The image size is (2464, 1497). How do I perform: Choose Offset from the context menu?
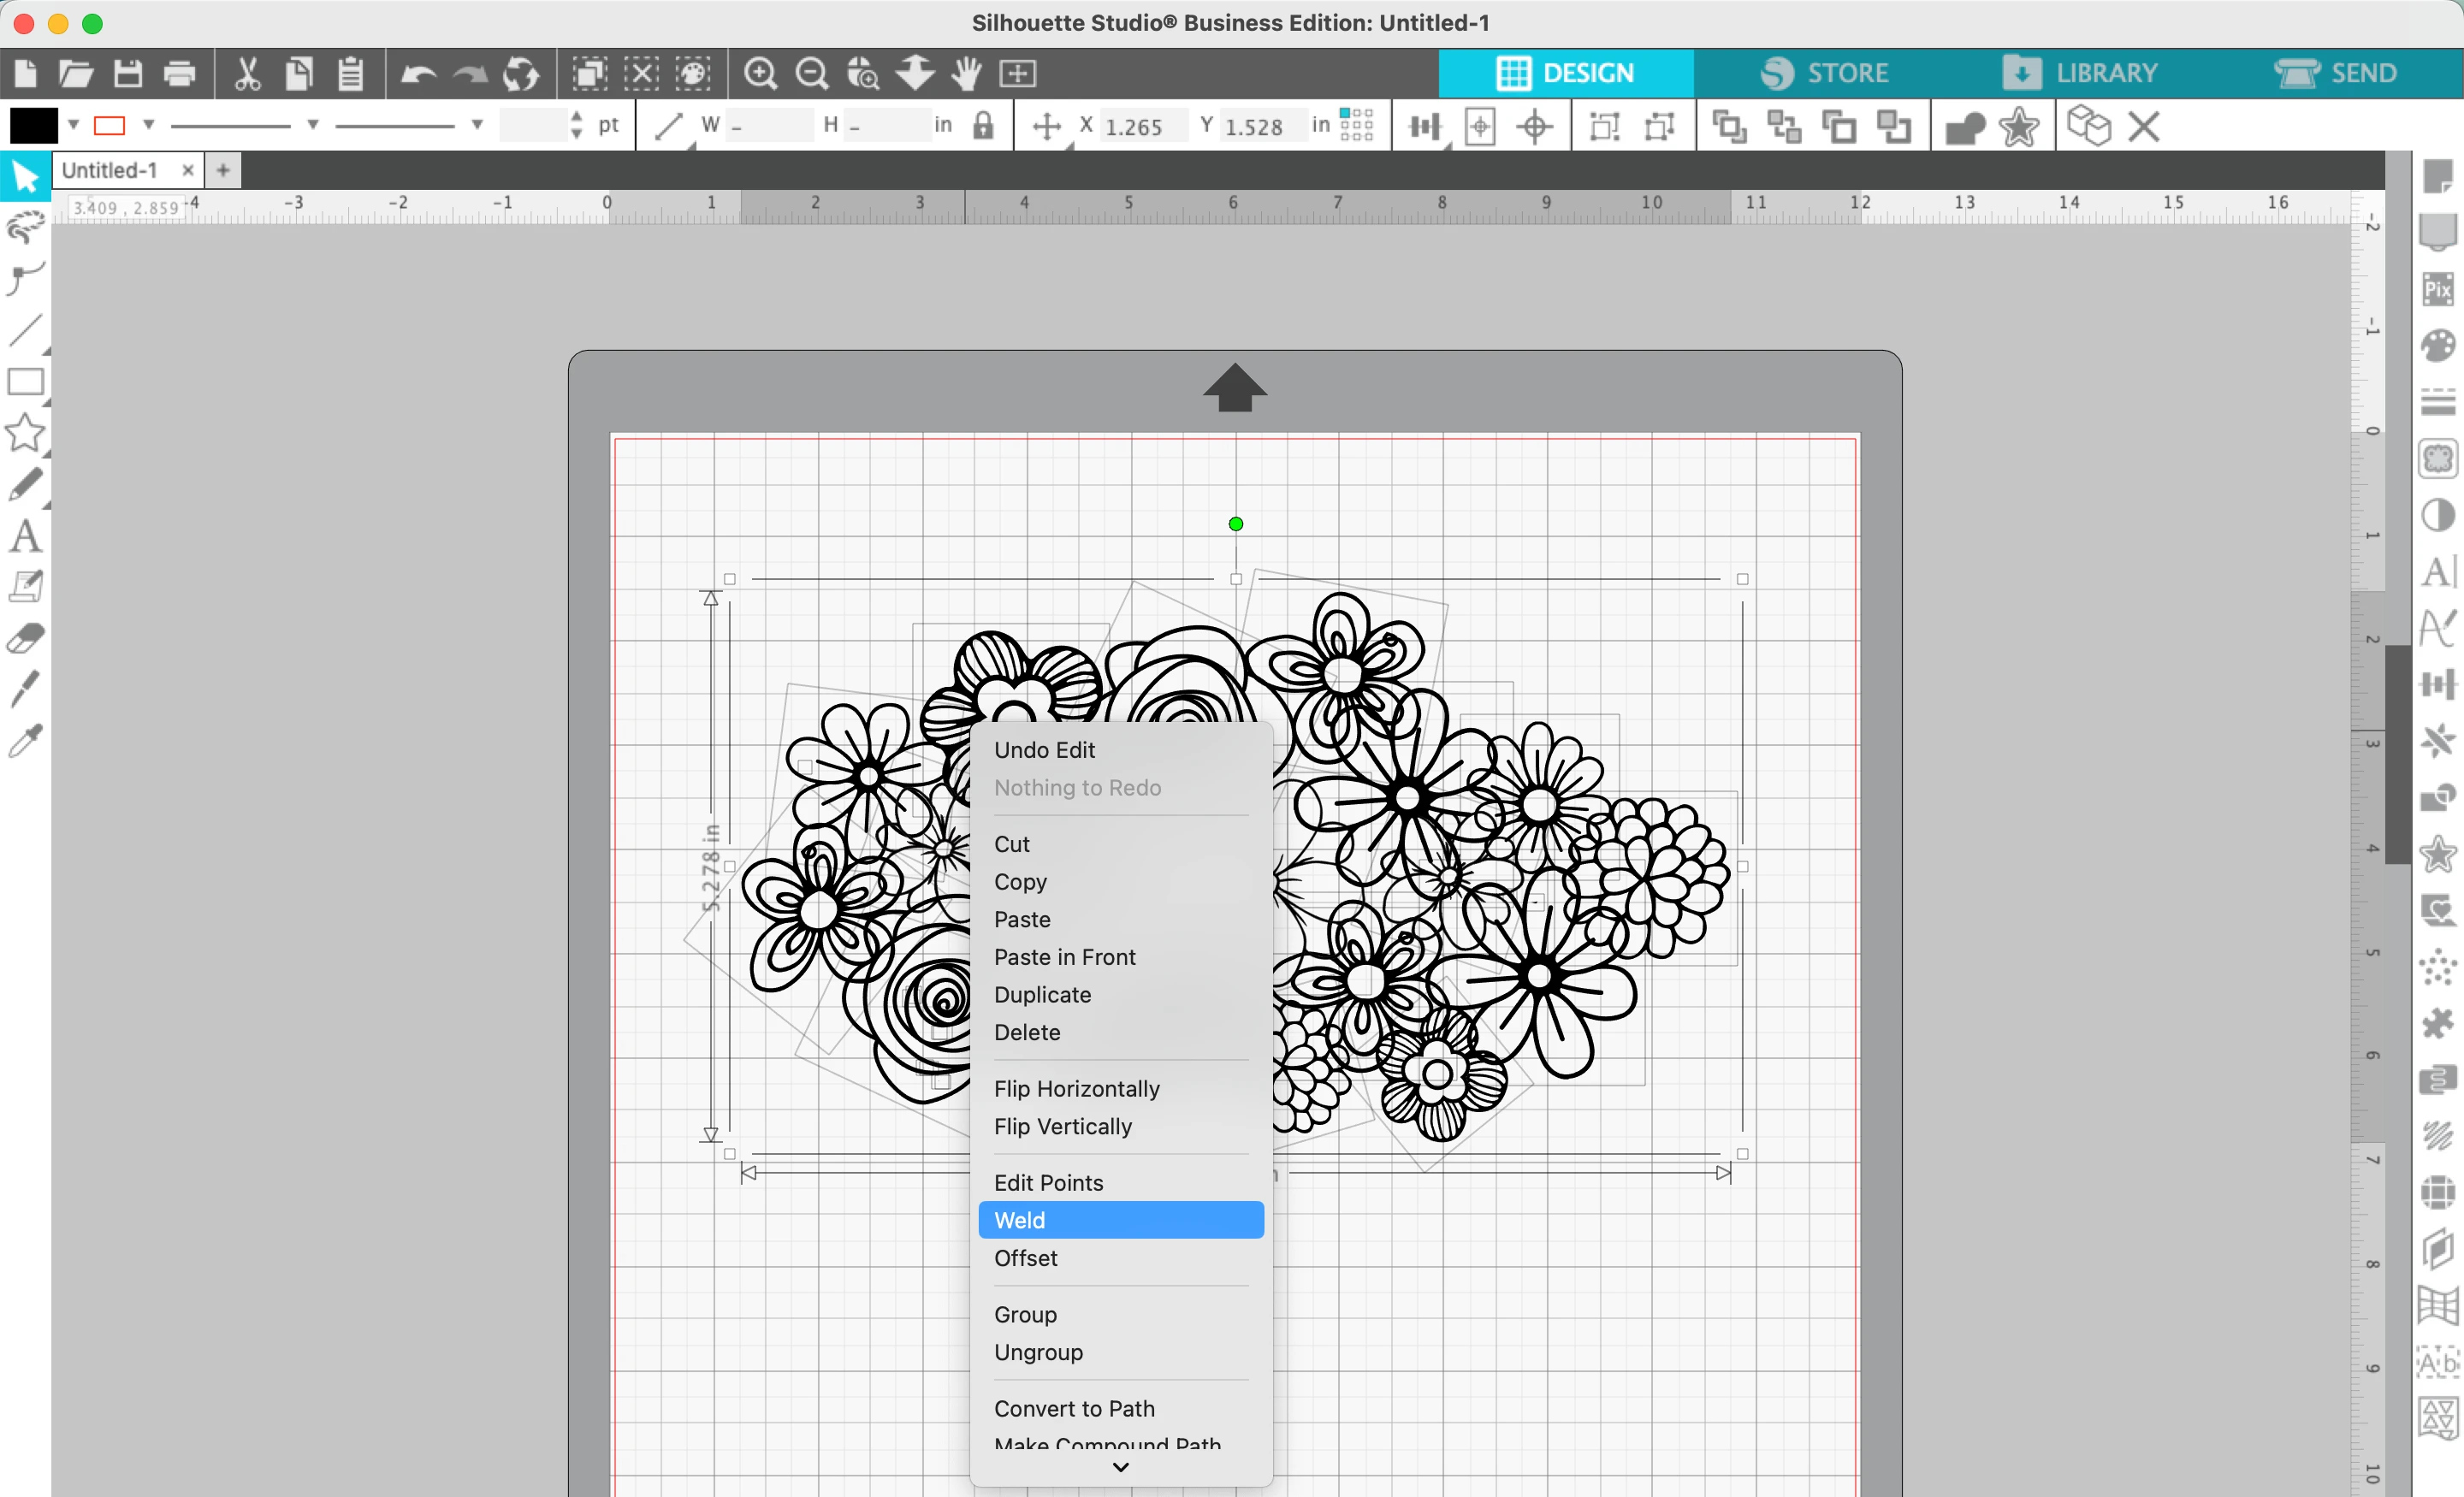[1120, 1258]
